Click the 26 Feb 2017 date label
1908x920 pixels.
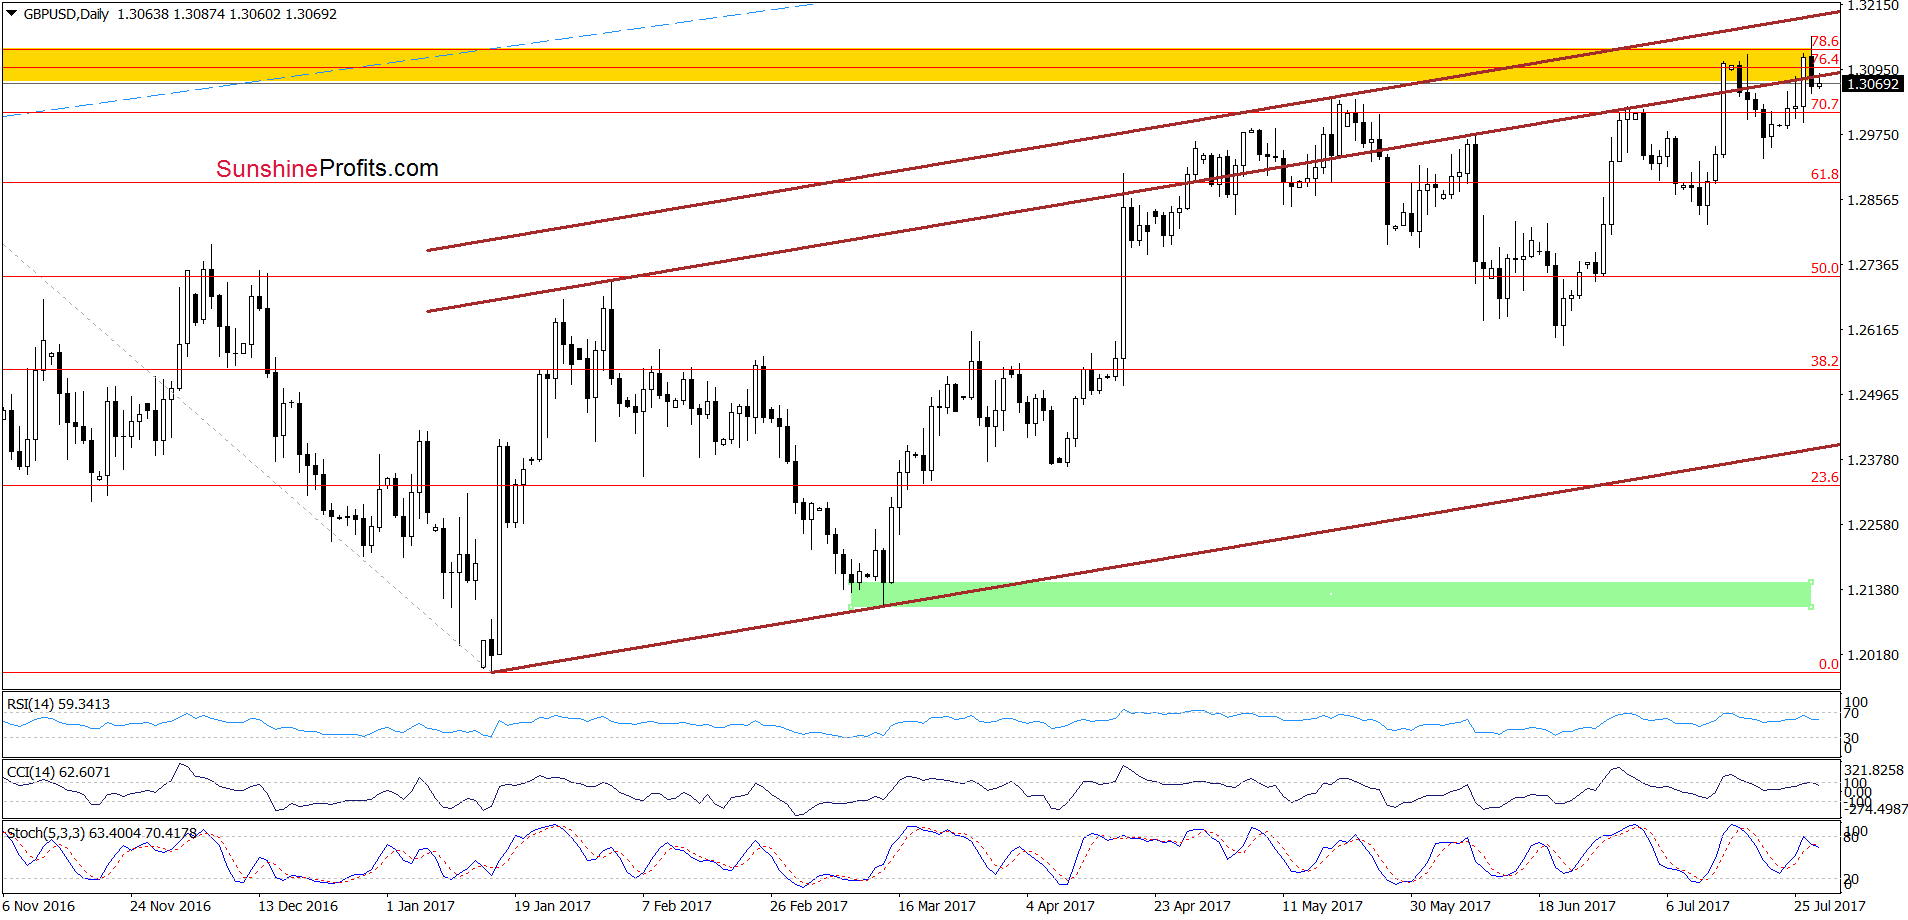pyautogui.click(x=809, y=906)
